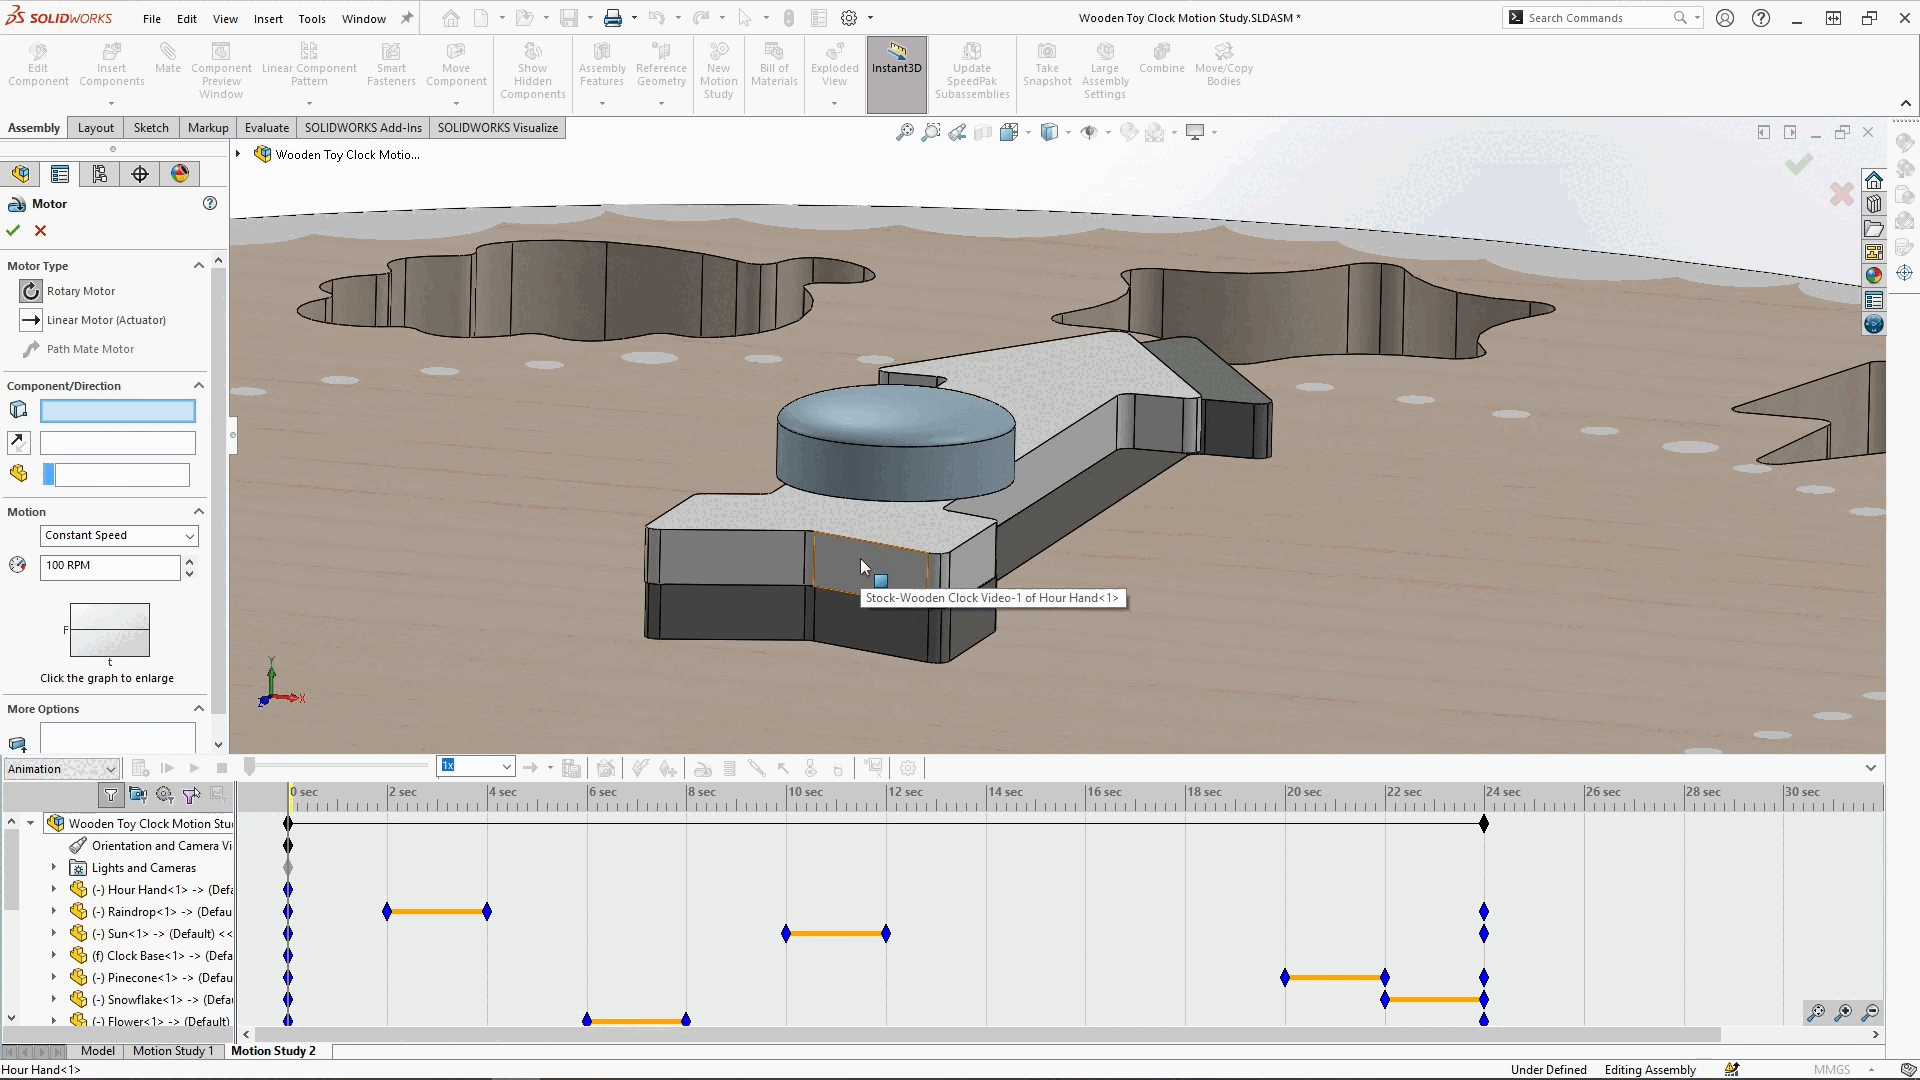The image size is (1920, 1080).
Task: Create a New Motion Study
Action: 719,62
